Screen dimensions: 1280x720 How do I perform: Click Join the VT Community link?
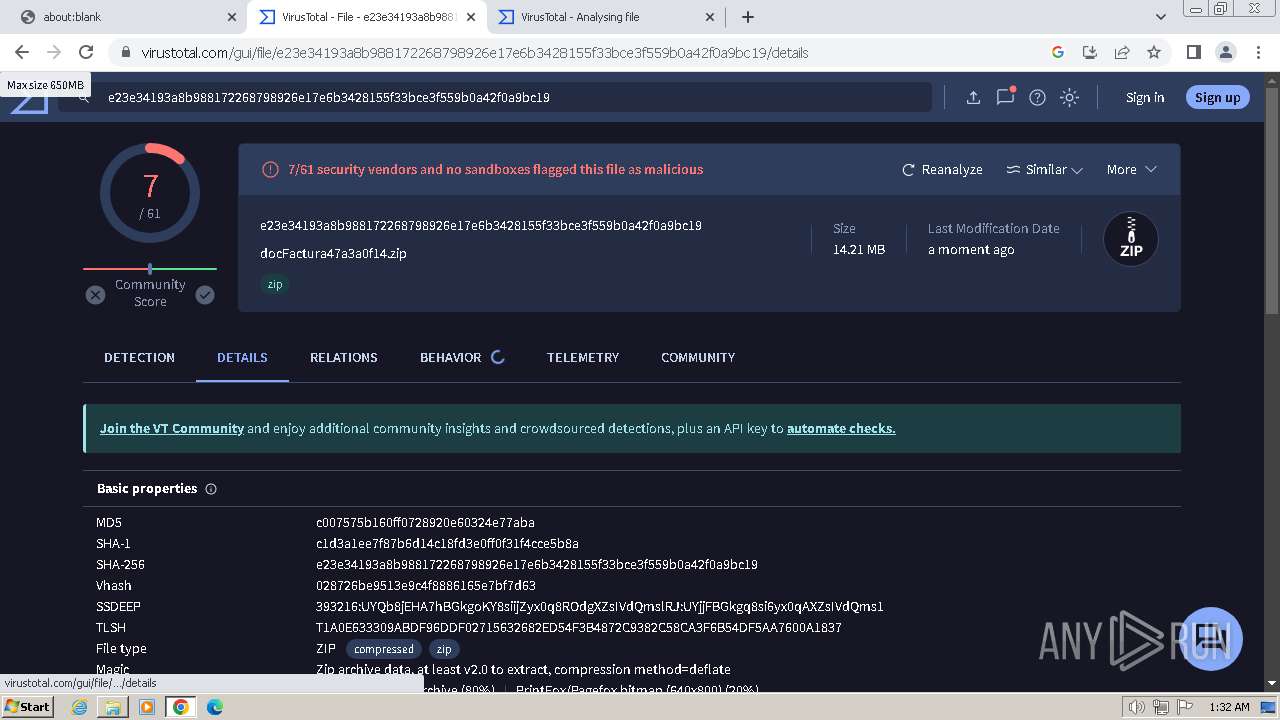point(172,428)
